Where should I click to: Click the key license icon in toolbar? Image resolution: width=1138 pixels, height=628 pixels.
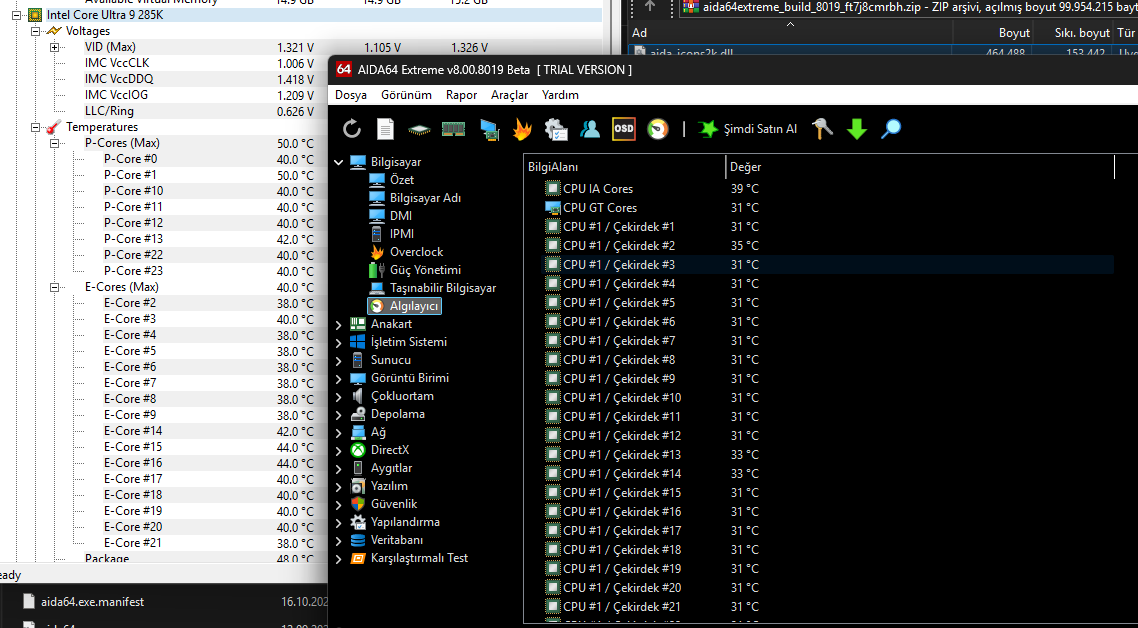click(x=822, y=129)
